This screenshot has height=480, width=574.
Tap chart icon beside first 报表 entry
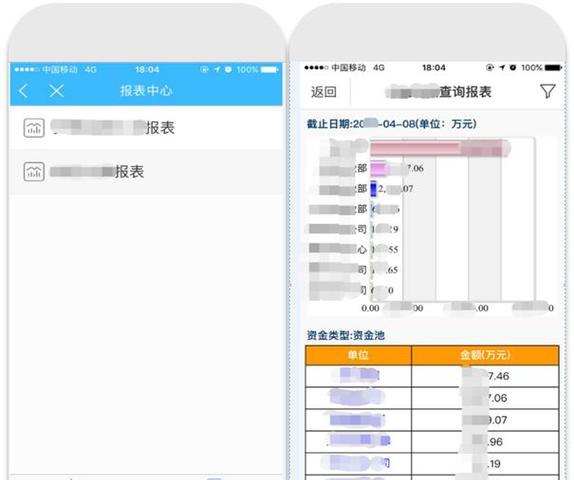click(34, 128)
